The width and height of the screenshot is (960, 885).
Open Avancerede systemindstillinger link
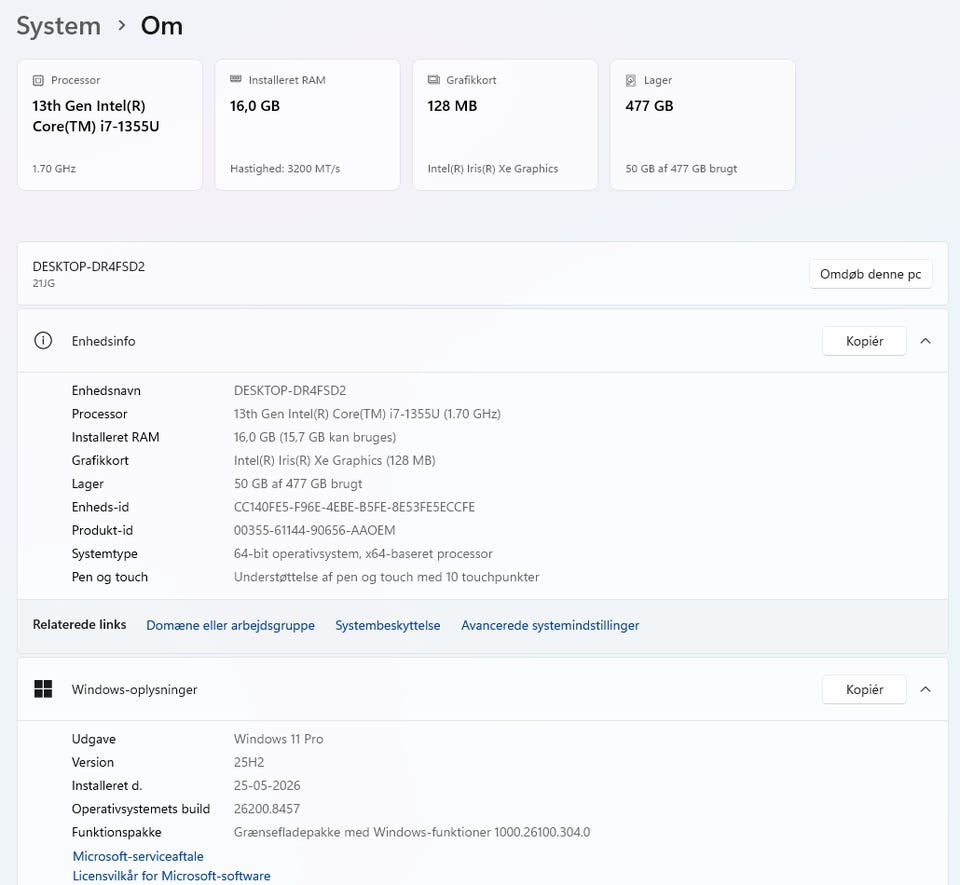pyautogui.click(x=550, y=625)
